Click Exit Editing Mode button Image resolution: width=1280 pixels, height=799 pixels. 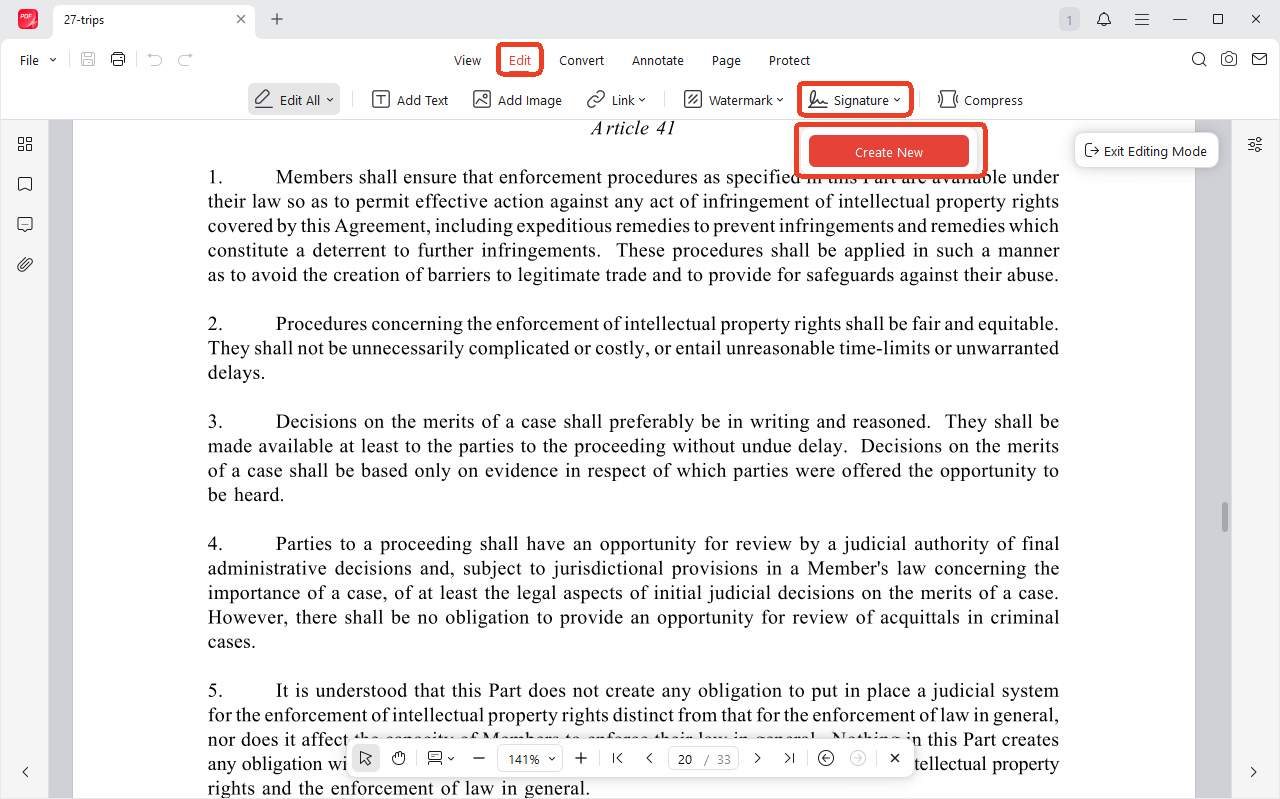1146,151
